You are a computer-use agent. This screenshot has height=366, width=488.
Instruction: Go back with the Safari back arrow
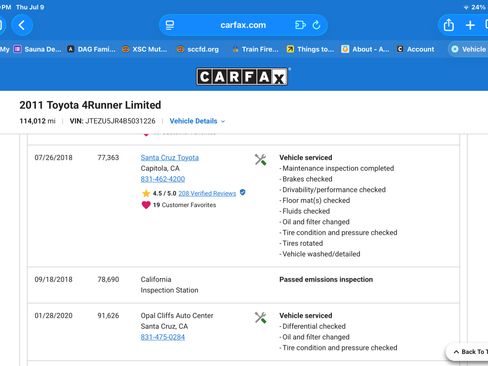(22, 25)
